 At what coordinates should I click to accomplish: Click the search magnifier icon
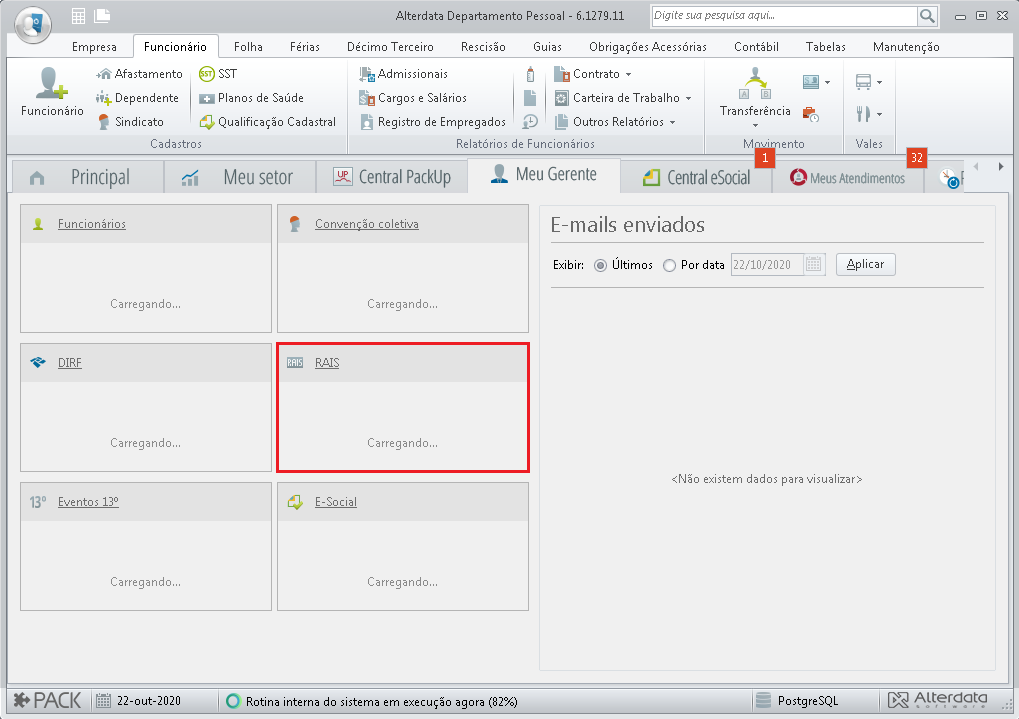pos(927,16)
